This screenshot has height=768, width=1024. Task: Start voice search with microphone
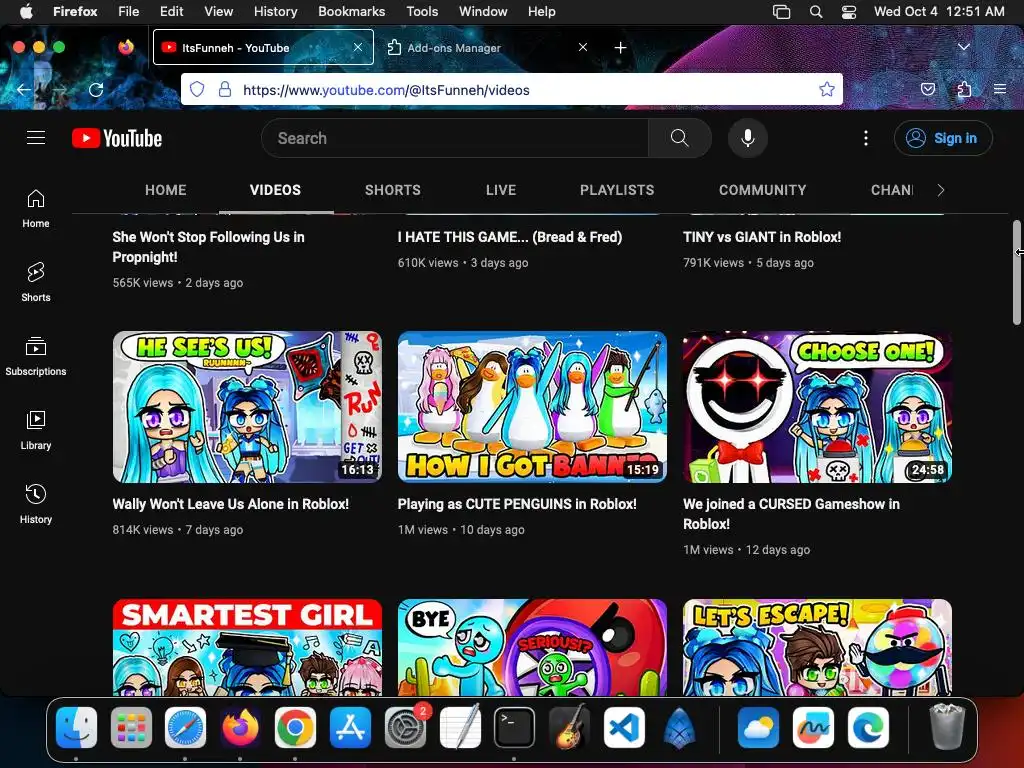[x=748, y=138]
